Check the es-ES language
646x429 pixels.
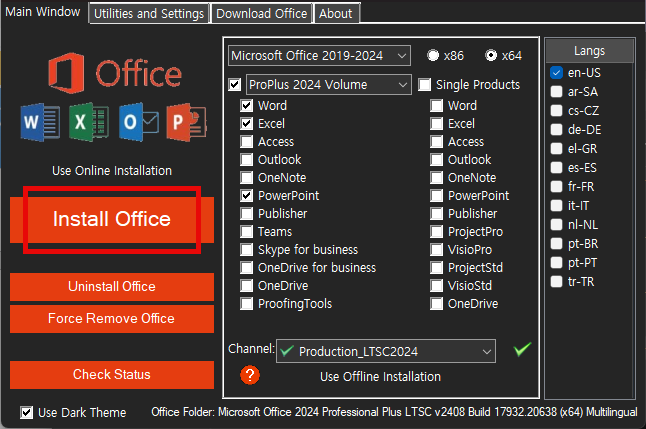pyautogui.click(x=557, y=167)
